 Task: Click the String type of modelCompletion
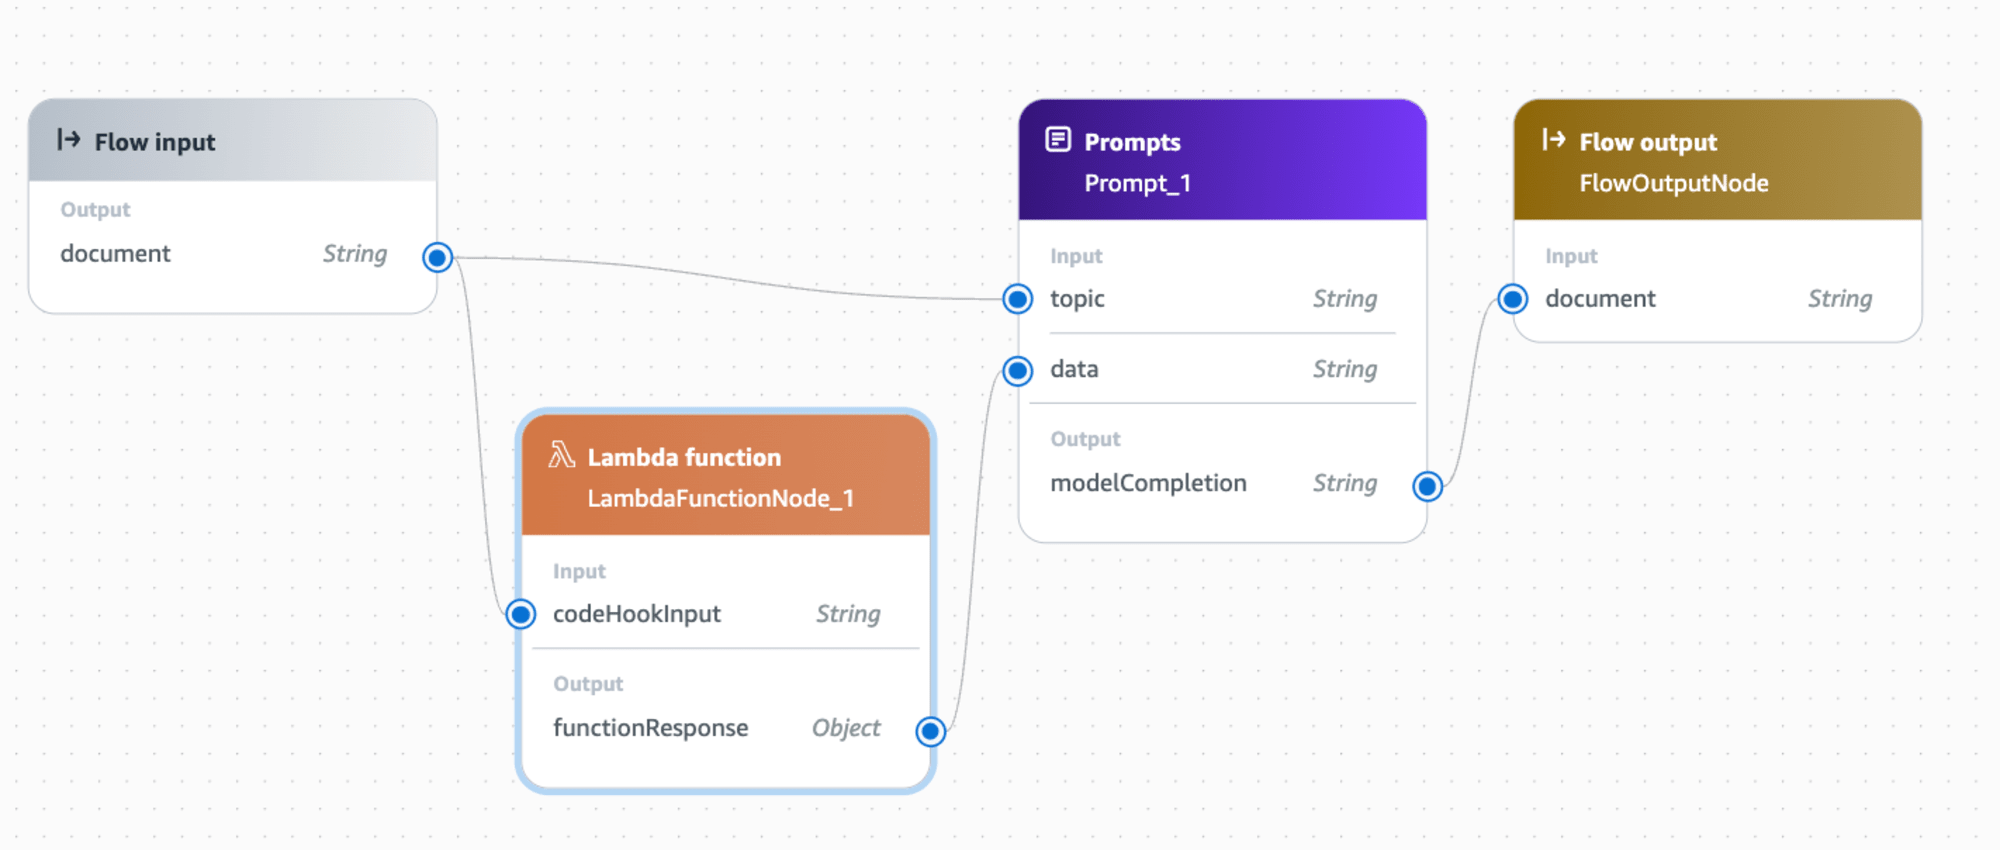[1345, 483]
